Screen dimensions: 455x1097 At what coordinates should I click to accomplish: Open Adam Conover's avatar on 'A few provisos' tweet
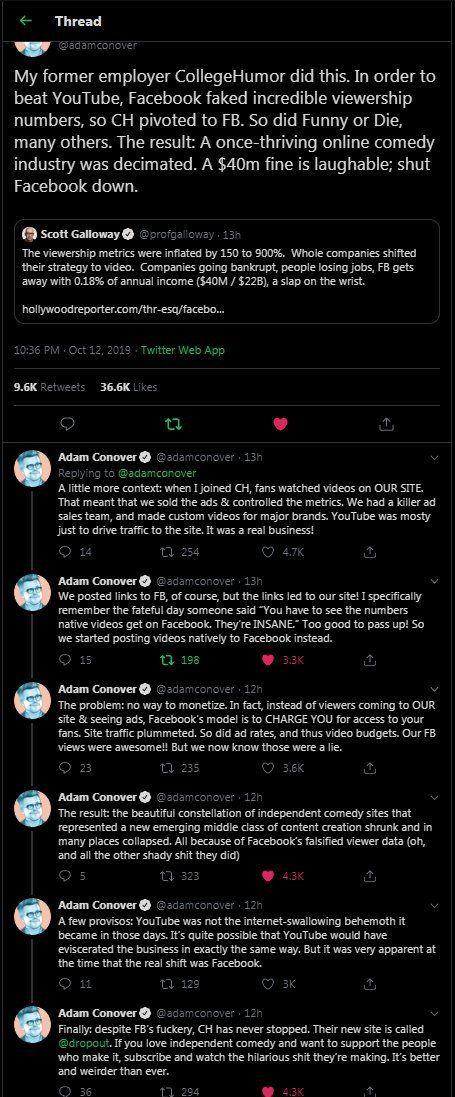click(x=32, y=917)
